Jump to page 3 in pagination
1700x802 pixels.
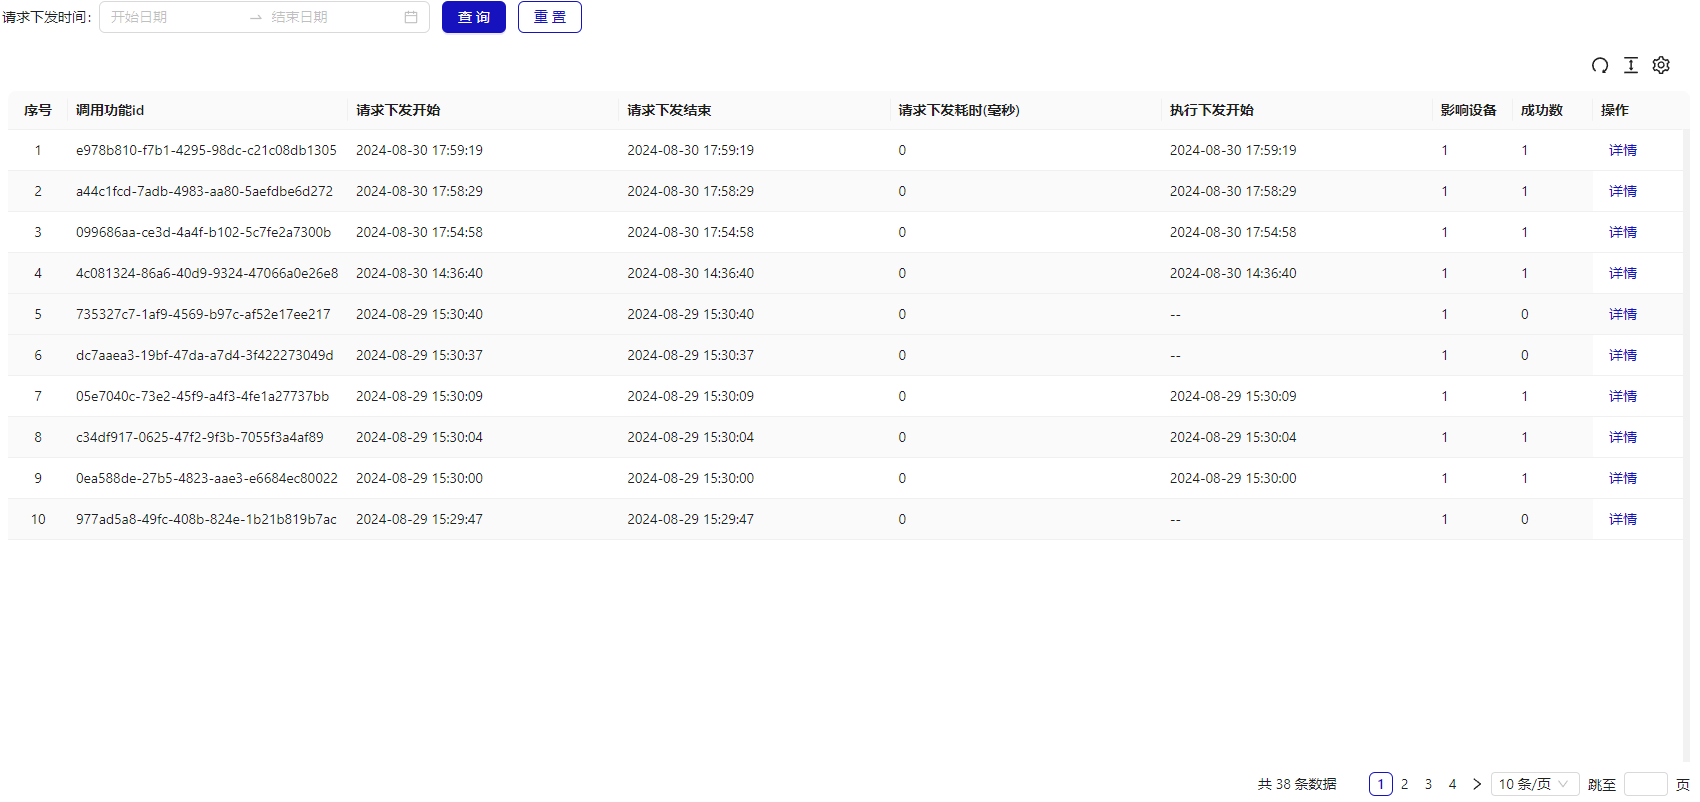pyautogui.click(x=1428, y=784)
